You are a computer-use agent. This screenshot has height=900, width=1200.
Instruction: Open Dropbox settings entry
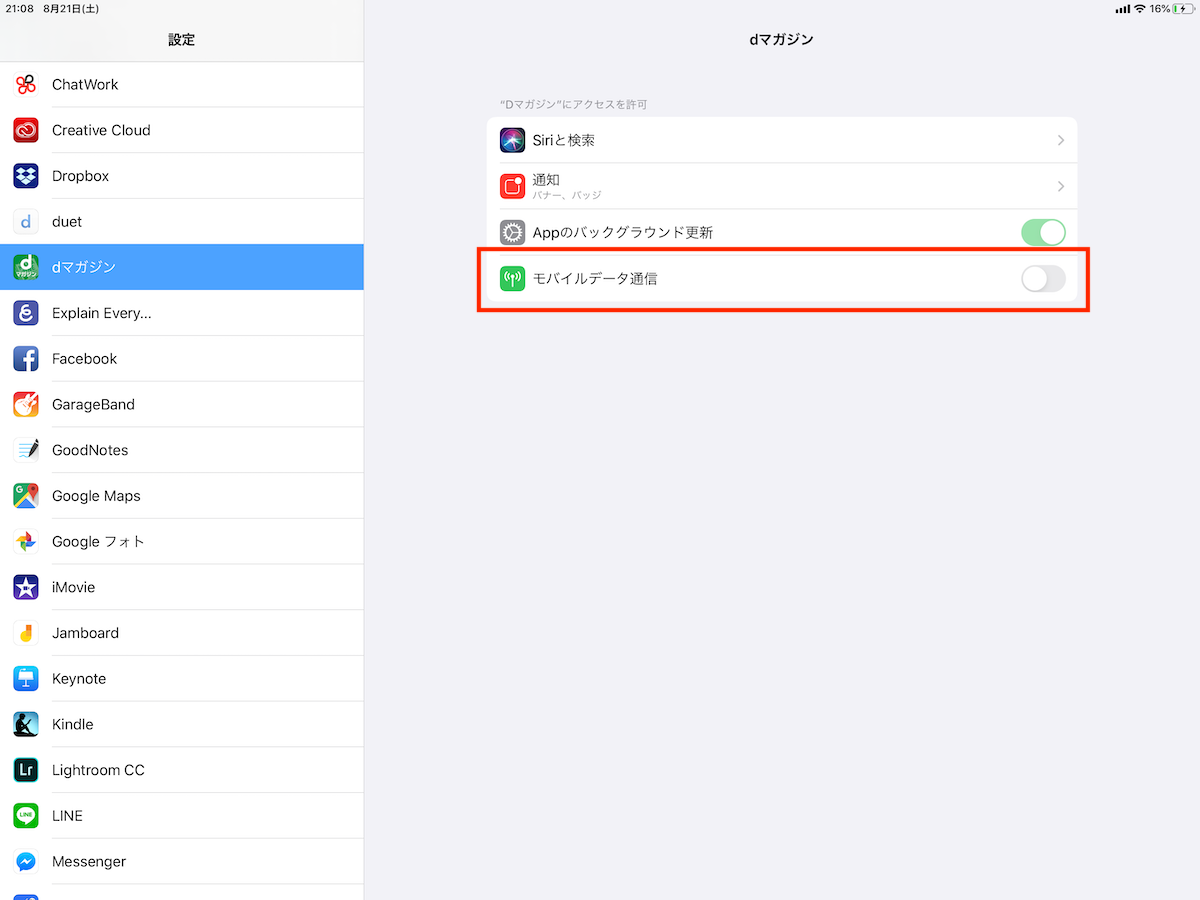(x=182, y=176)
